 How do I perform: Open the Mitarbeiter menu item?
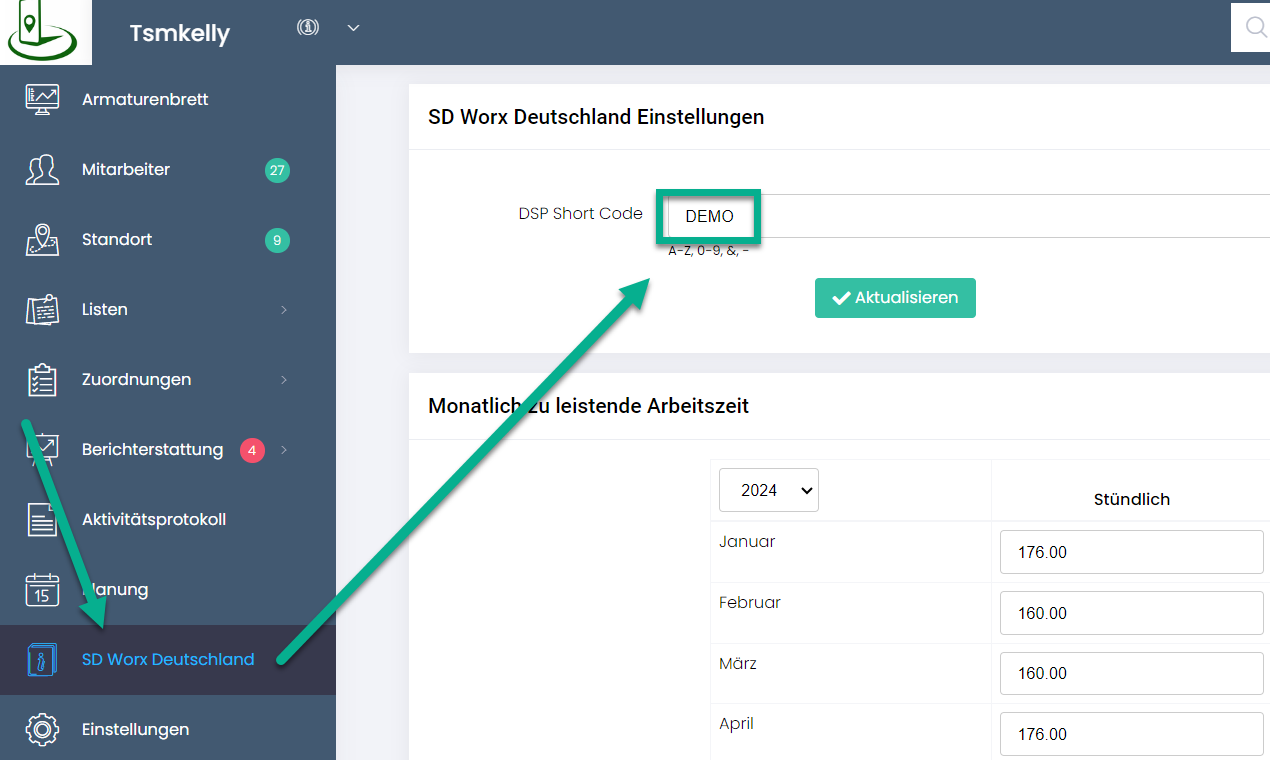[168, 170]
